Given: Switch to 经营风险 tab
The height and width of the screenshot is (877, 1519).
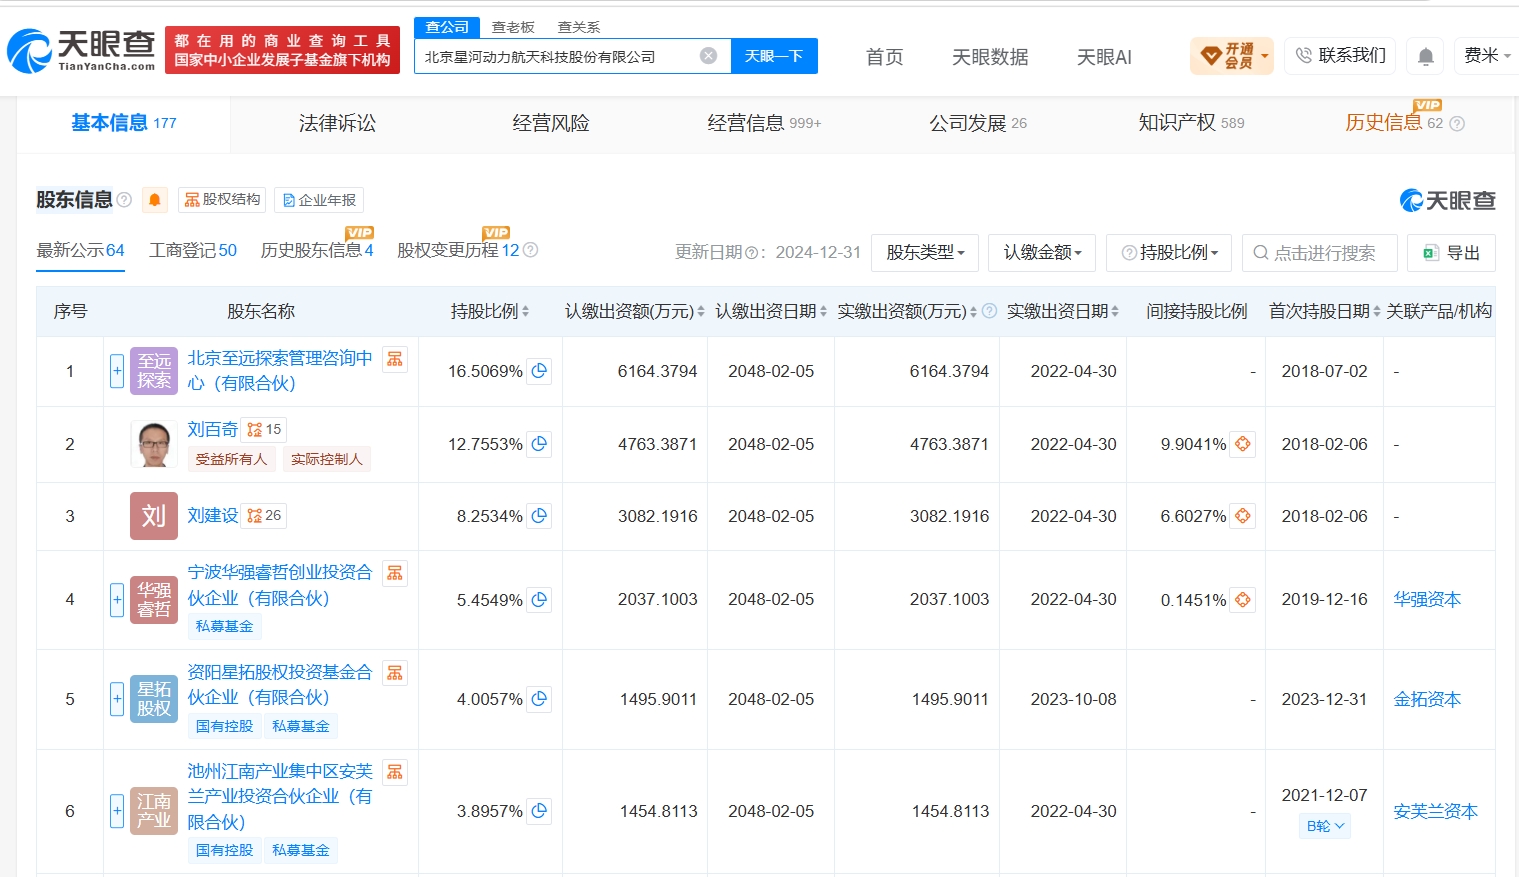Looking at the screenshot, I should point(551,123).
